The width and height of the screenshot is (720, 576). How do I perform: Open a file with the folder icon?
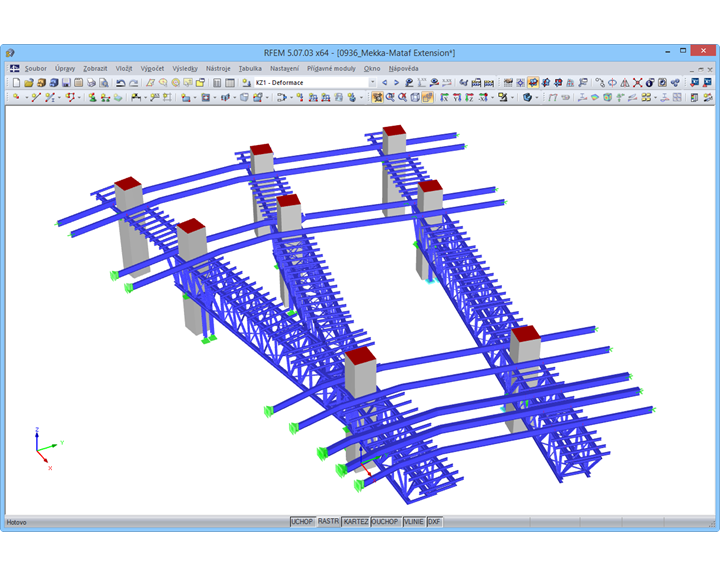[29, 83]
